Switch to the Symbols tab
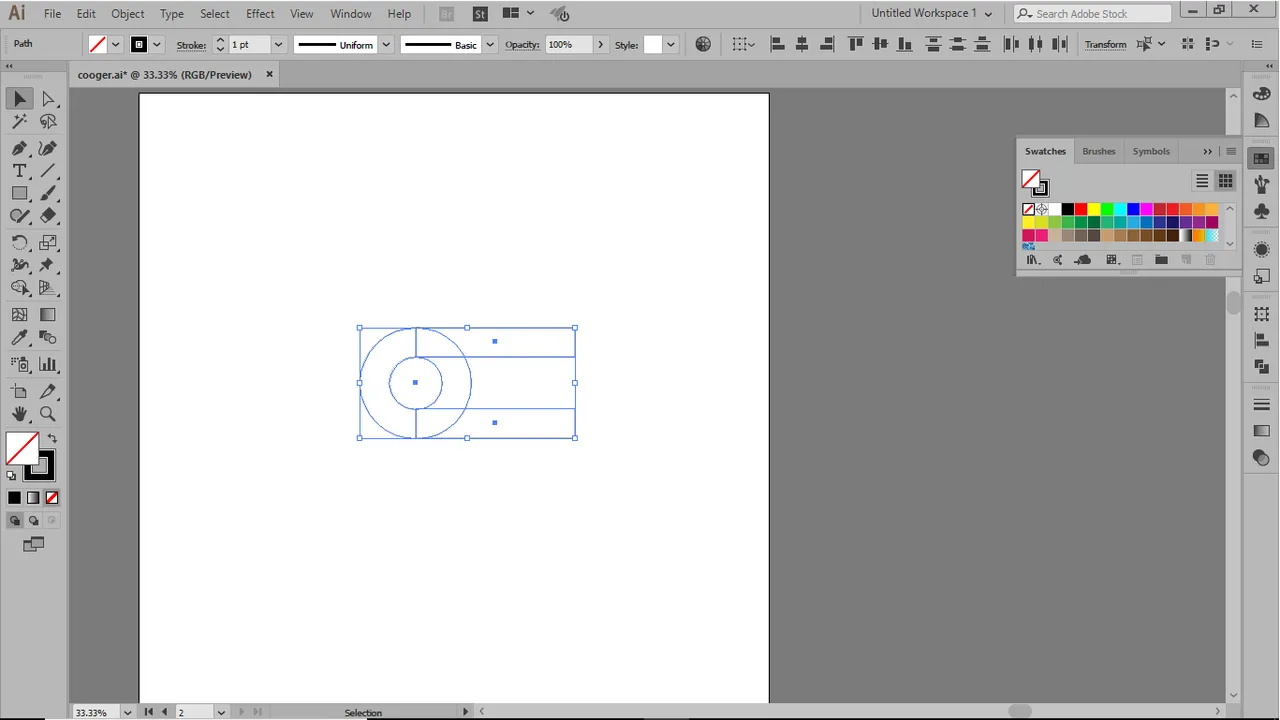The height and width of the screenshot is (720, 1280). point(1151,151)
